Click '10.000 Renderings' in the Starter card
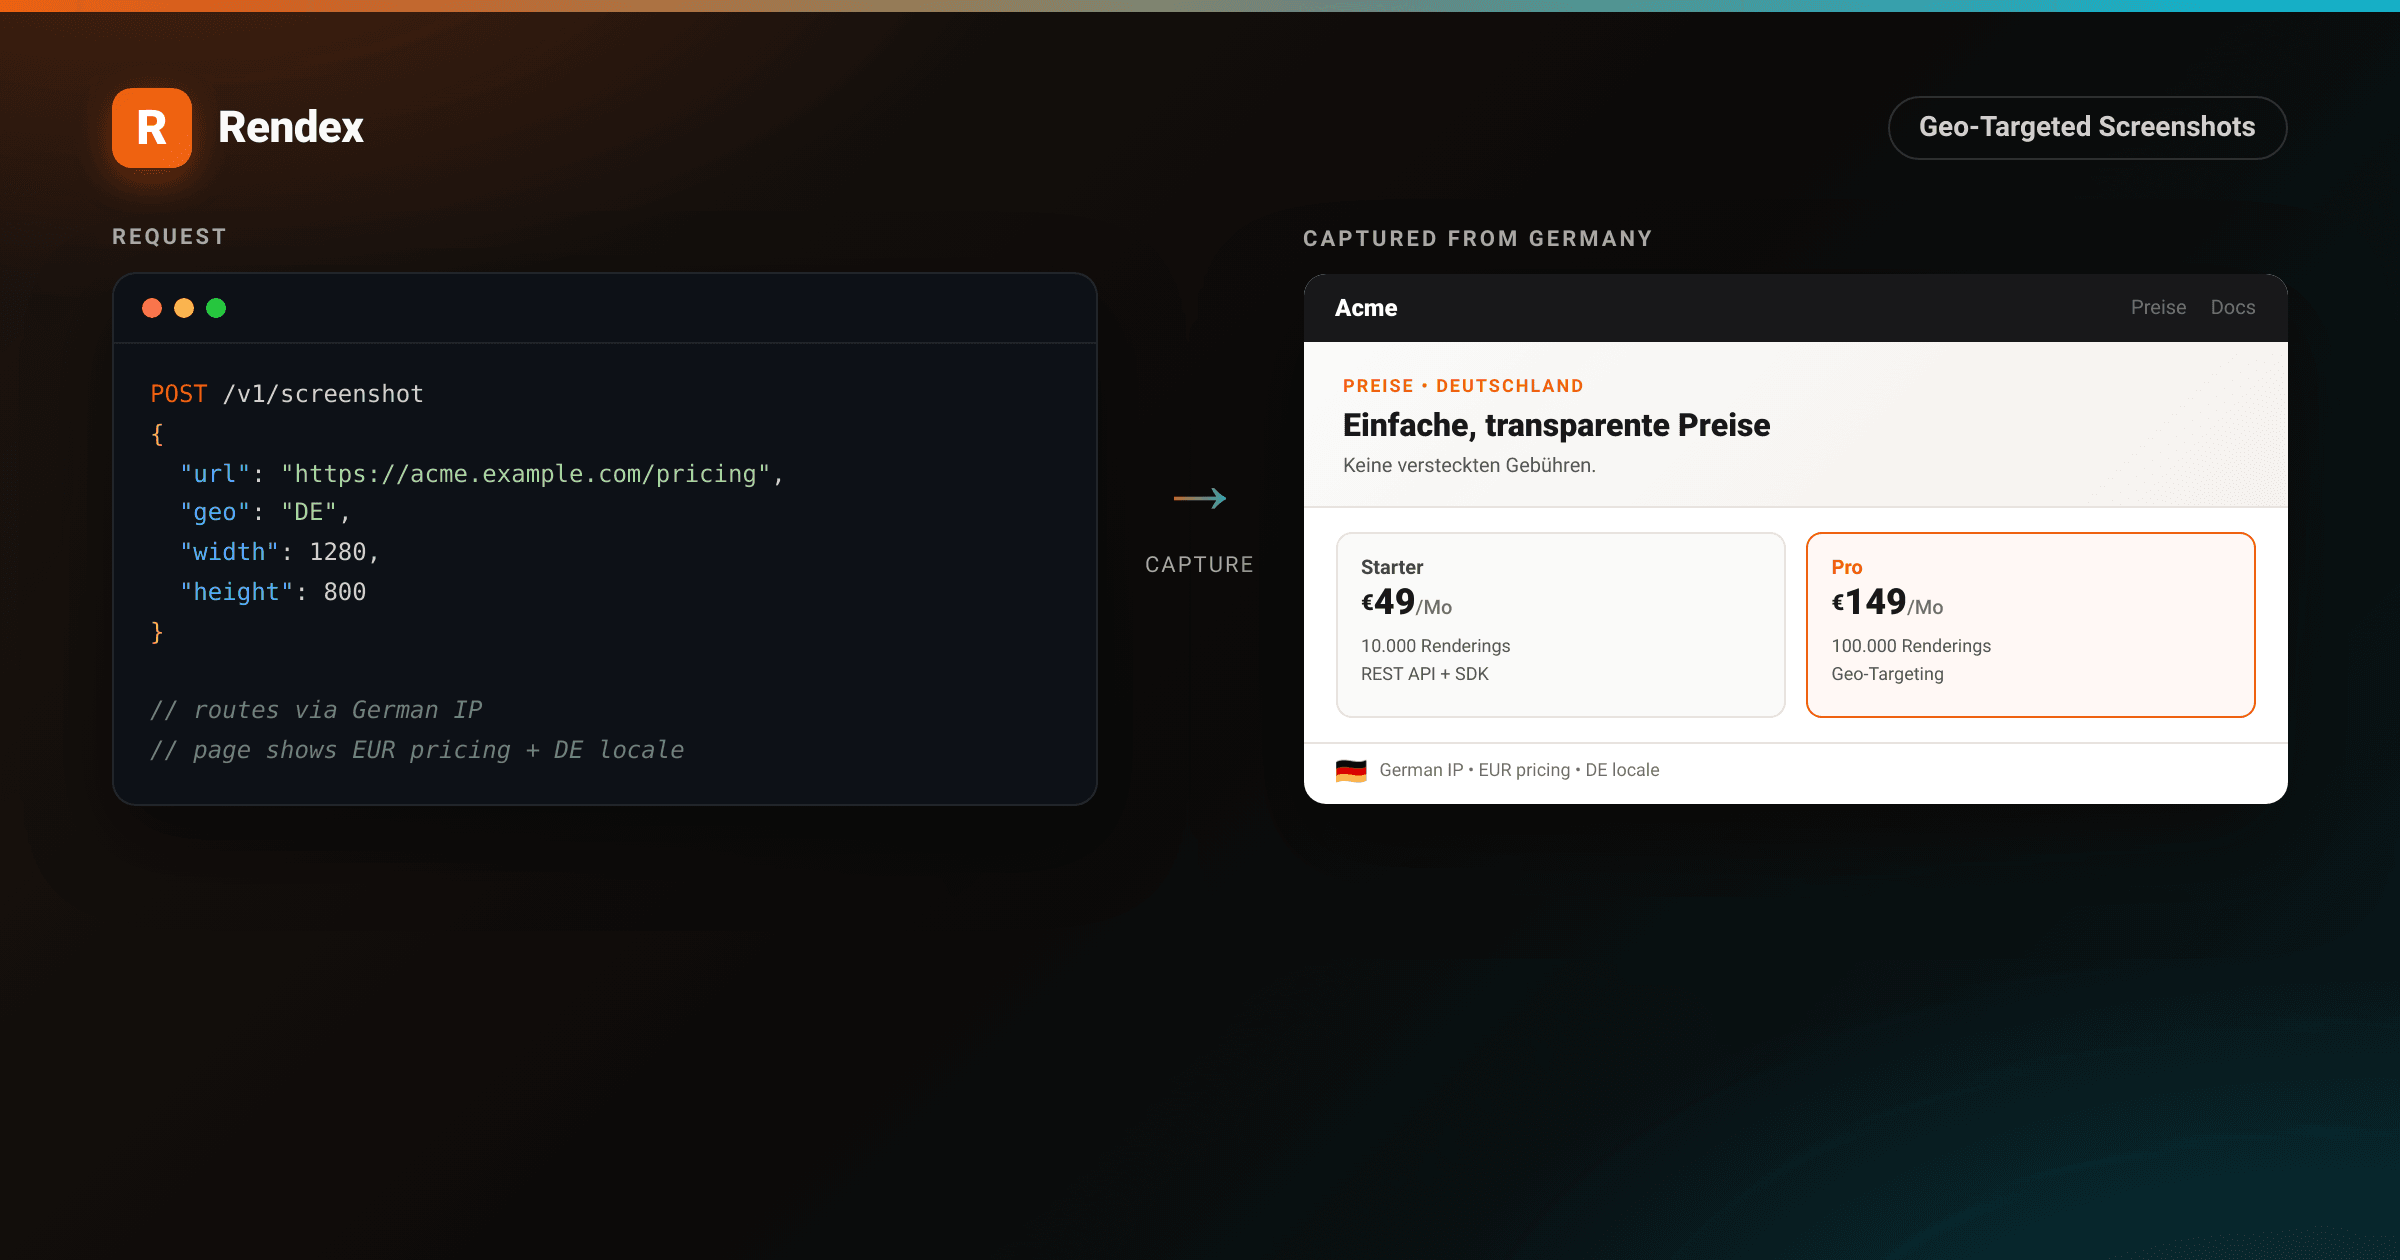2400x1260 pixels. click(x=1436, y=646)
